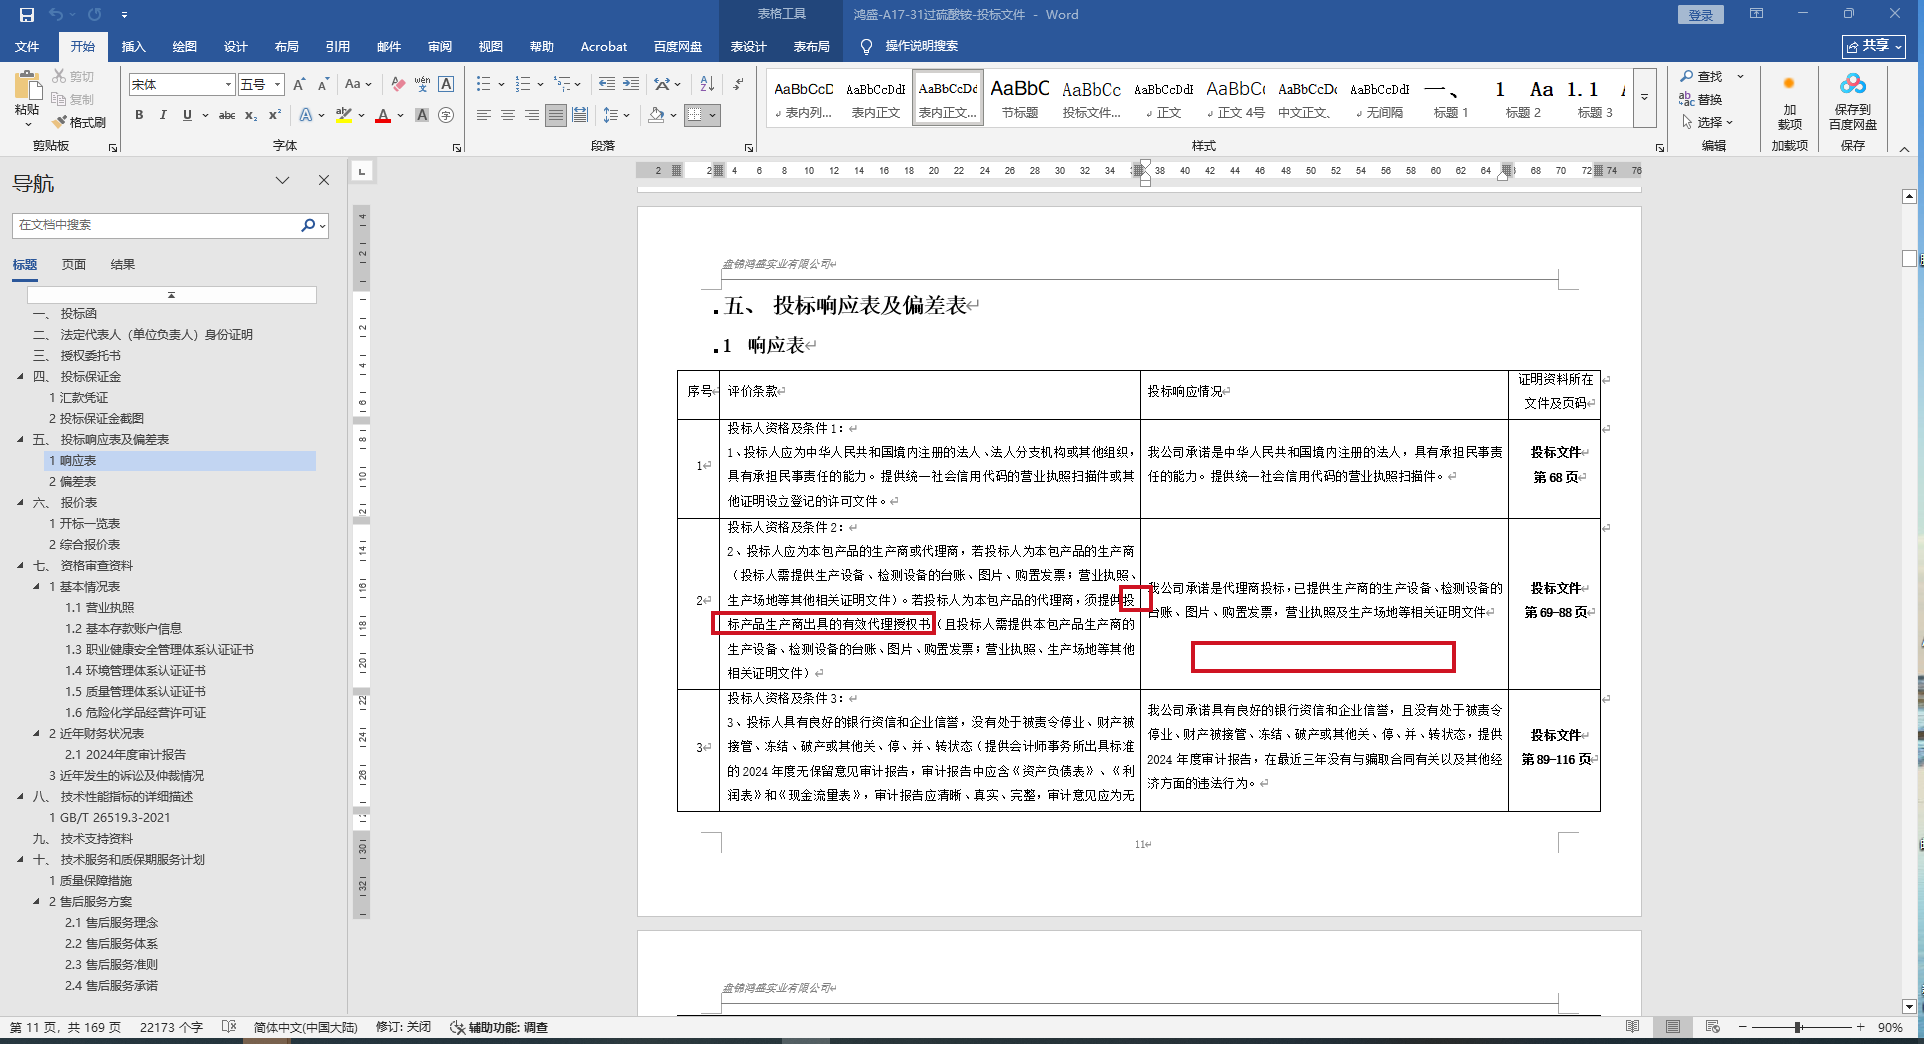Screen dimensions: 1924x1044
Task: Switch to Print Layout view
Action: [x=1673, y=1027]
